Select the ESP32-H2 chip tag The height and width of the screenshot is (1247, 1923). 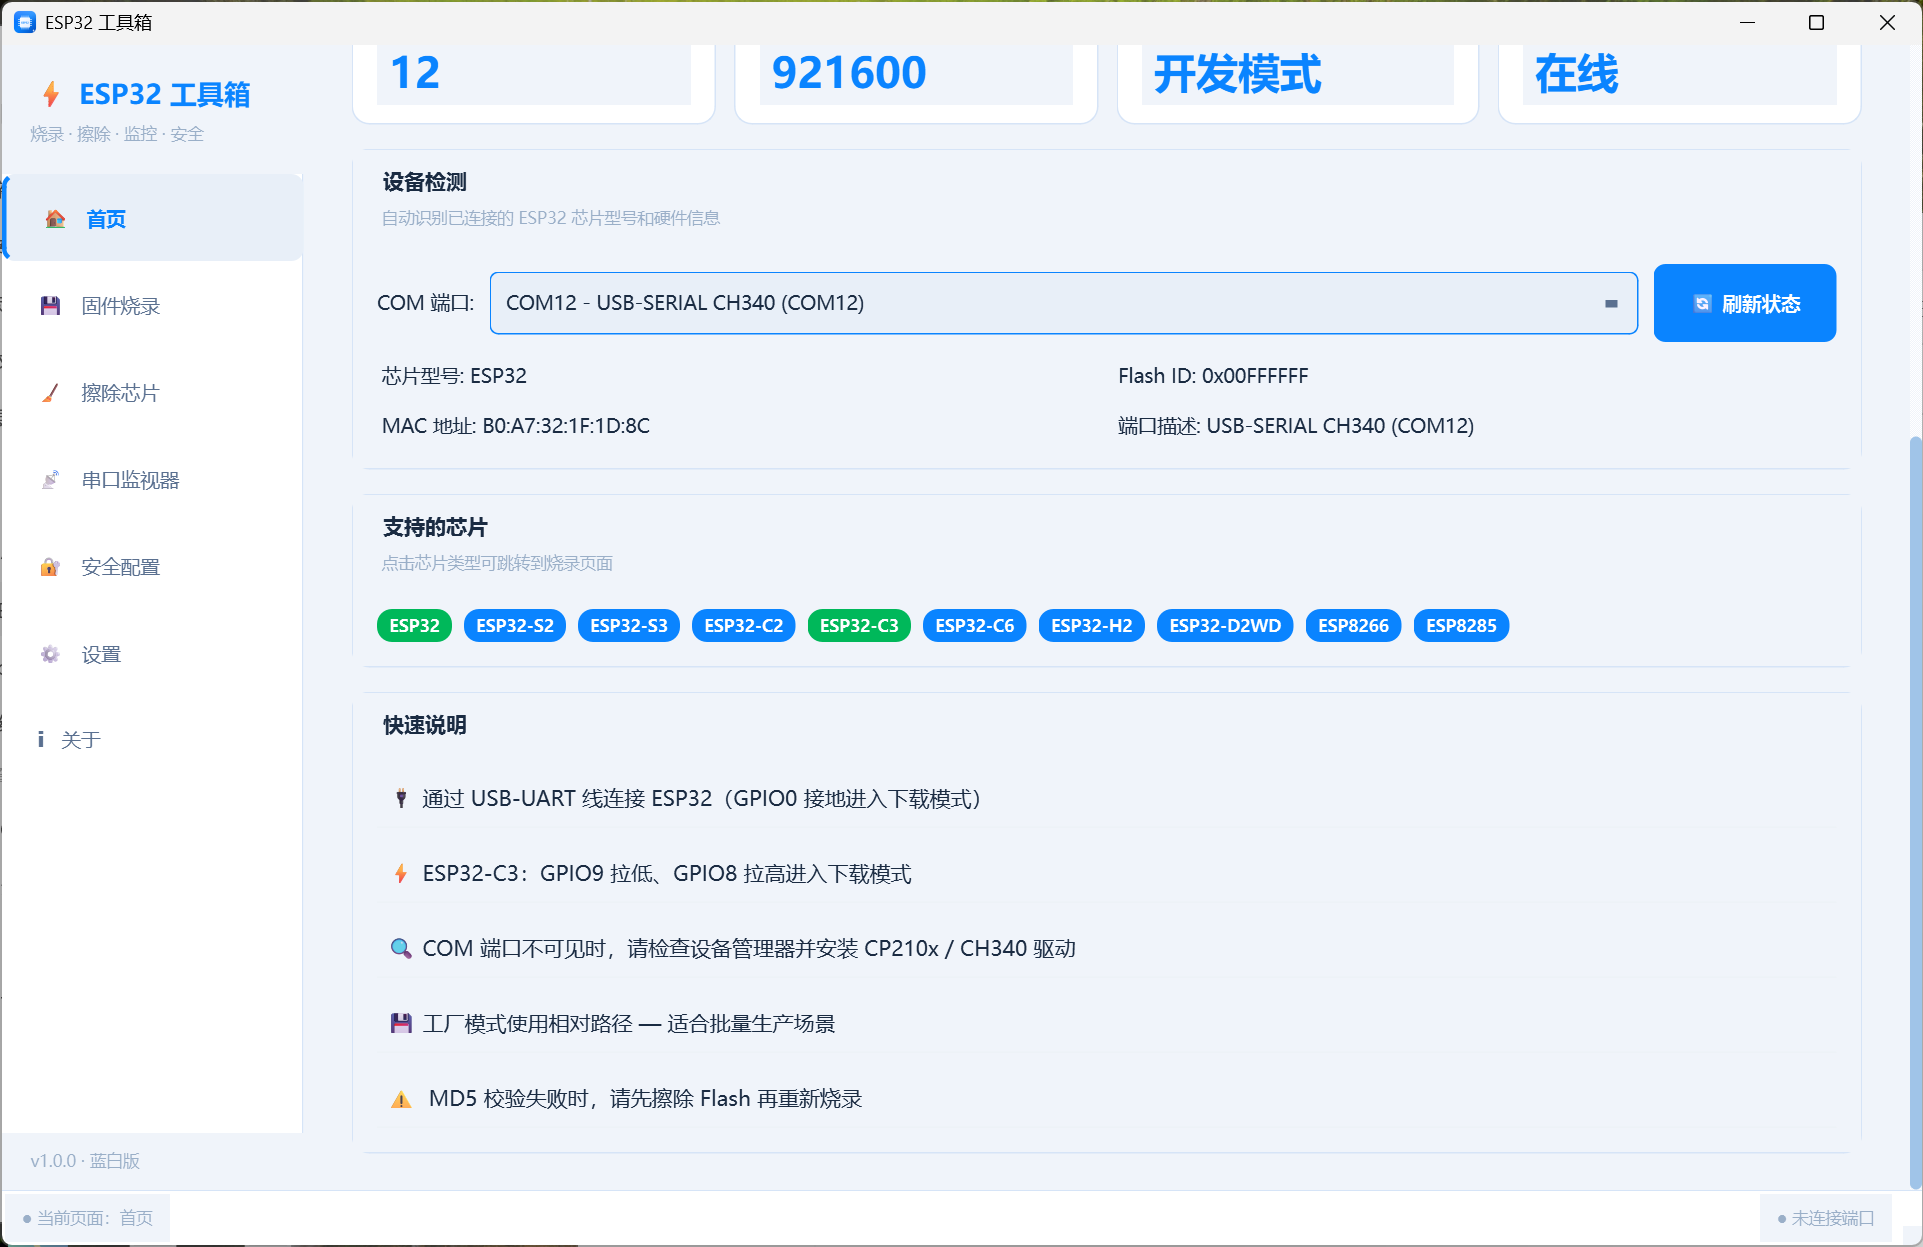tap(1091, 625)
